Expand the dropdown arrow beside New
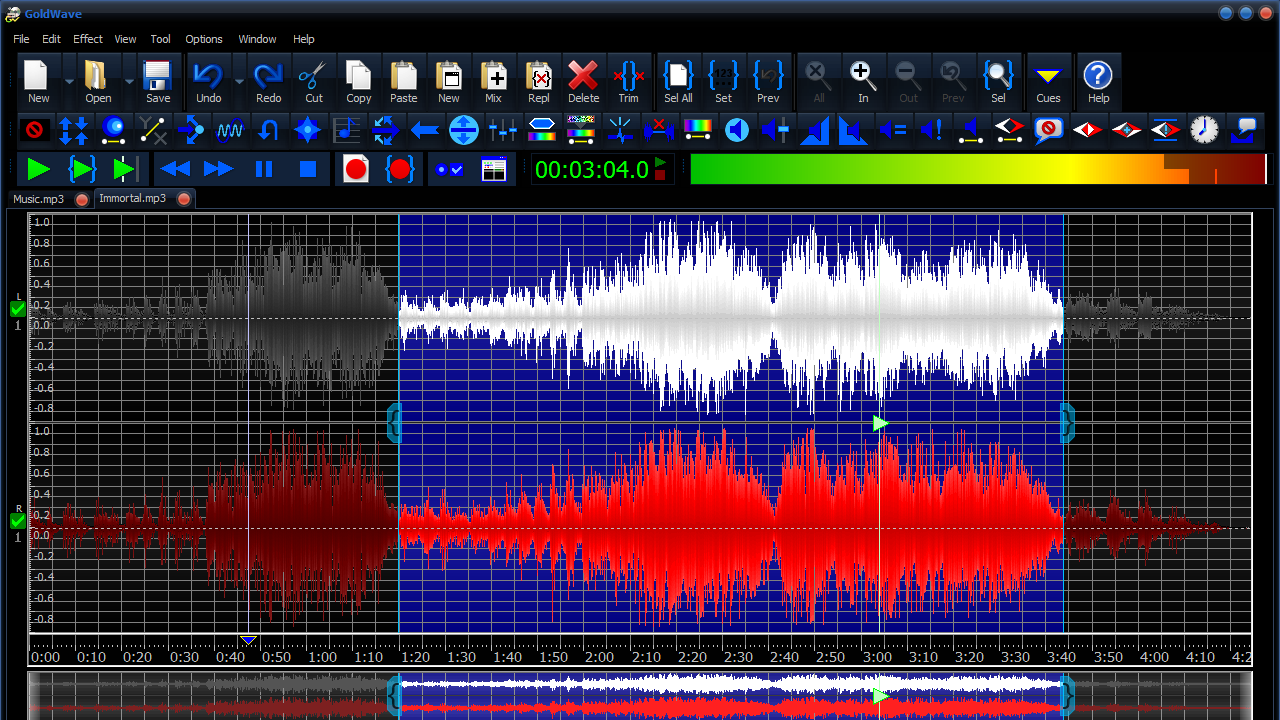Screen dimensions: 1280x720 (x=69, y=82)
